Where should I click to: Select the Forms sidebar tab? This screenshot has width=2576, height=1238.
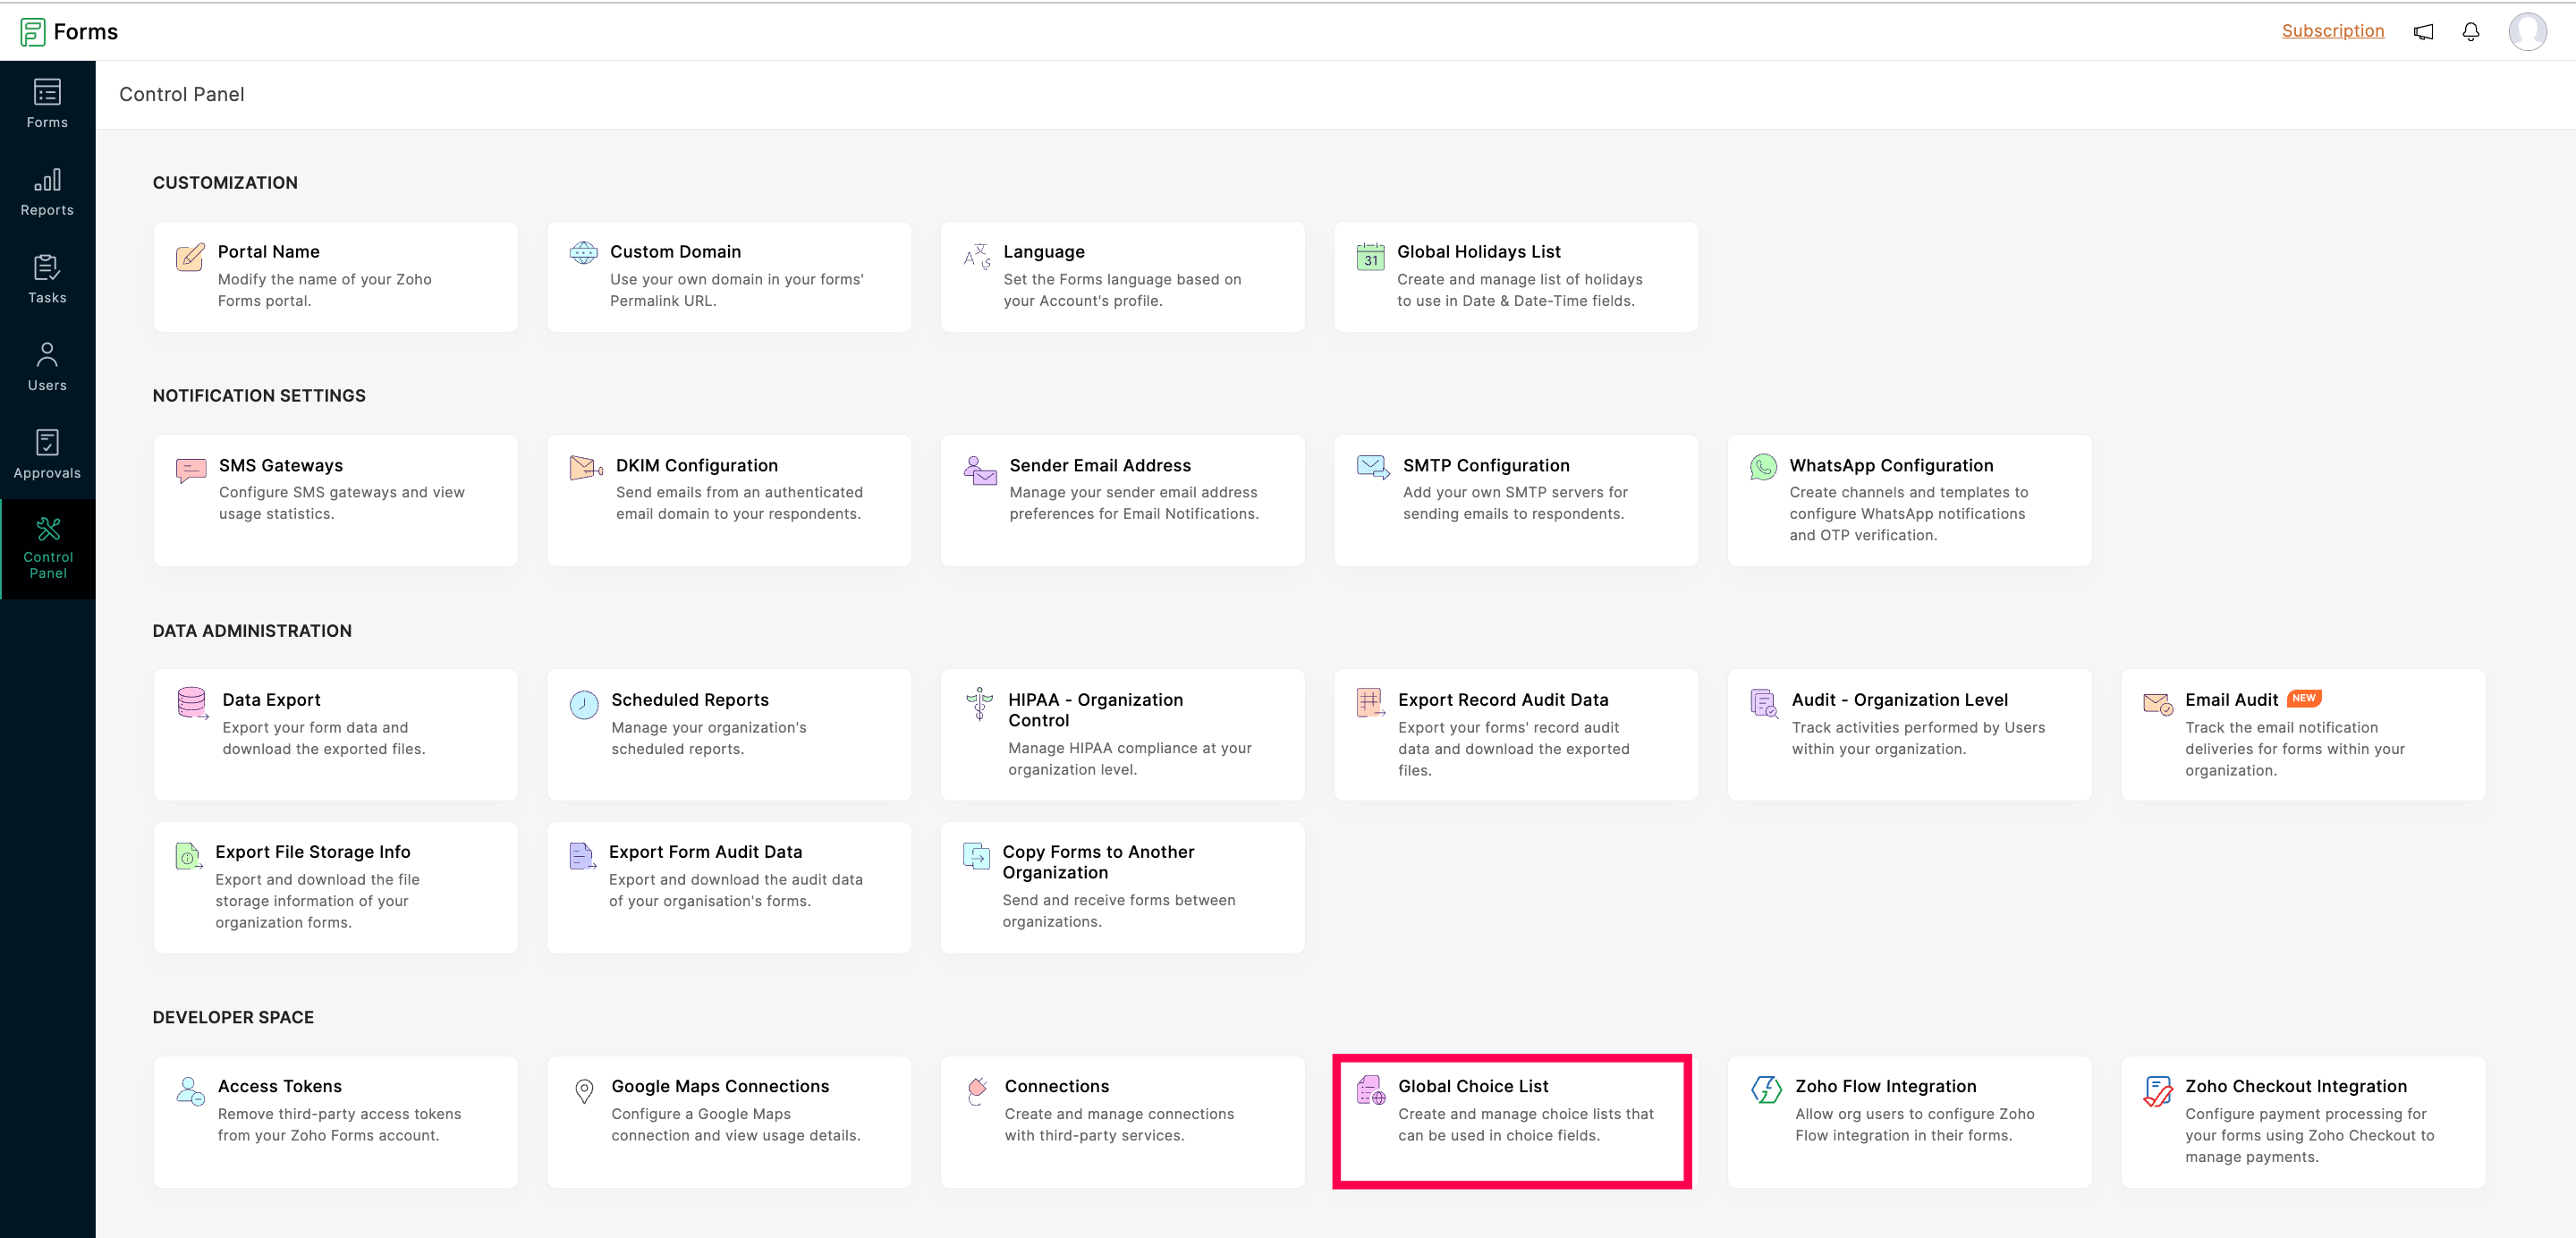(x=47, y=104)
